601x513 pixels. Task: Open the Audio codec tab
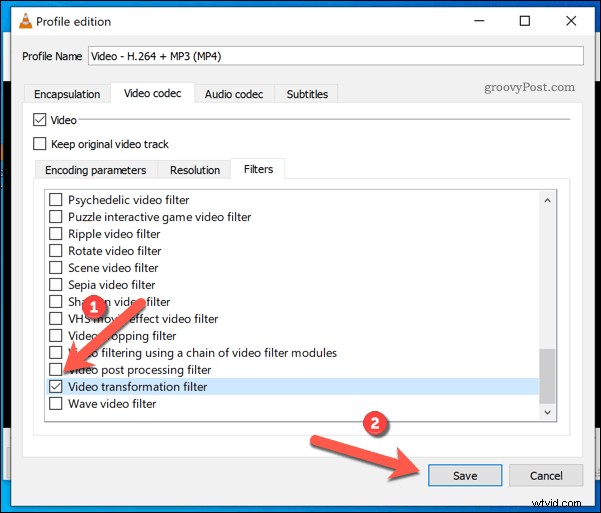(234, 94)
